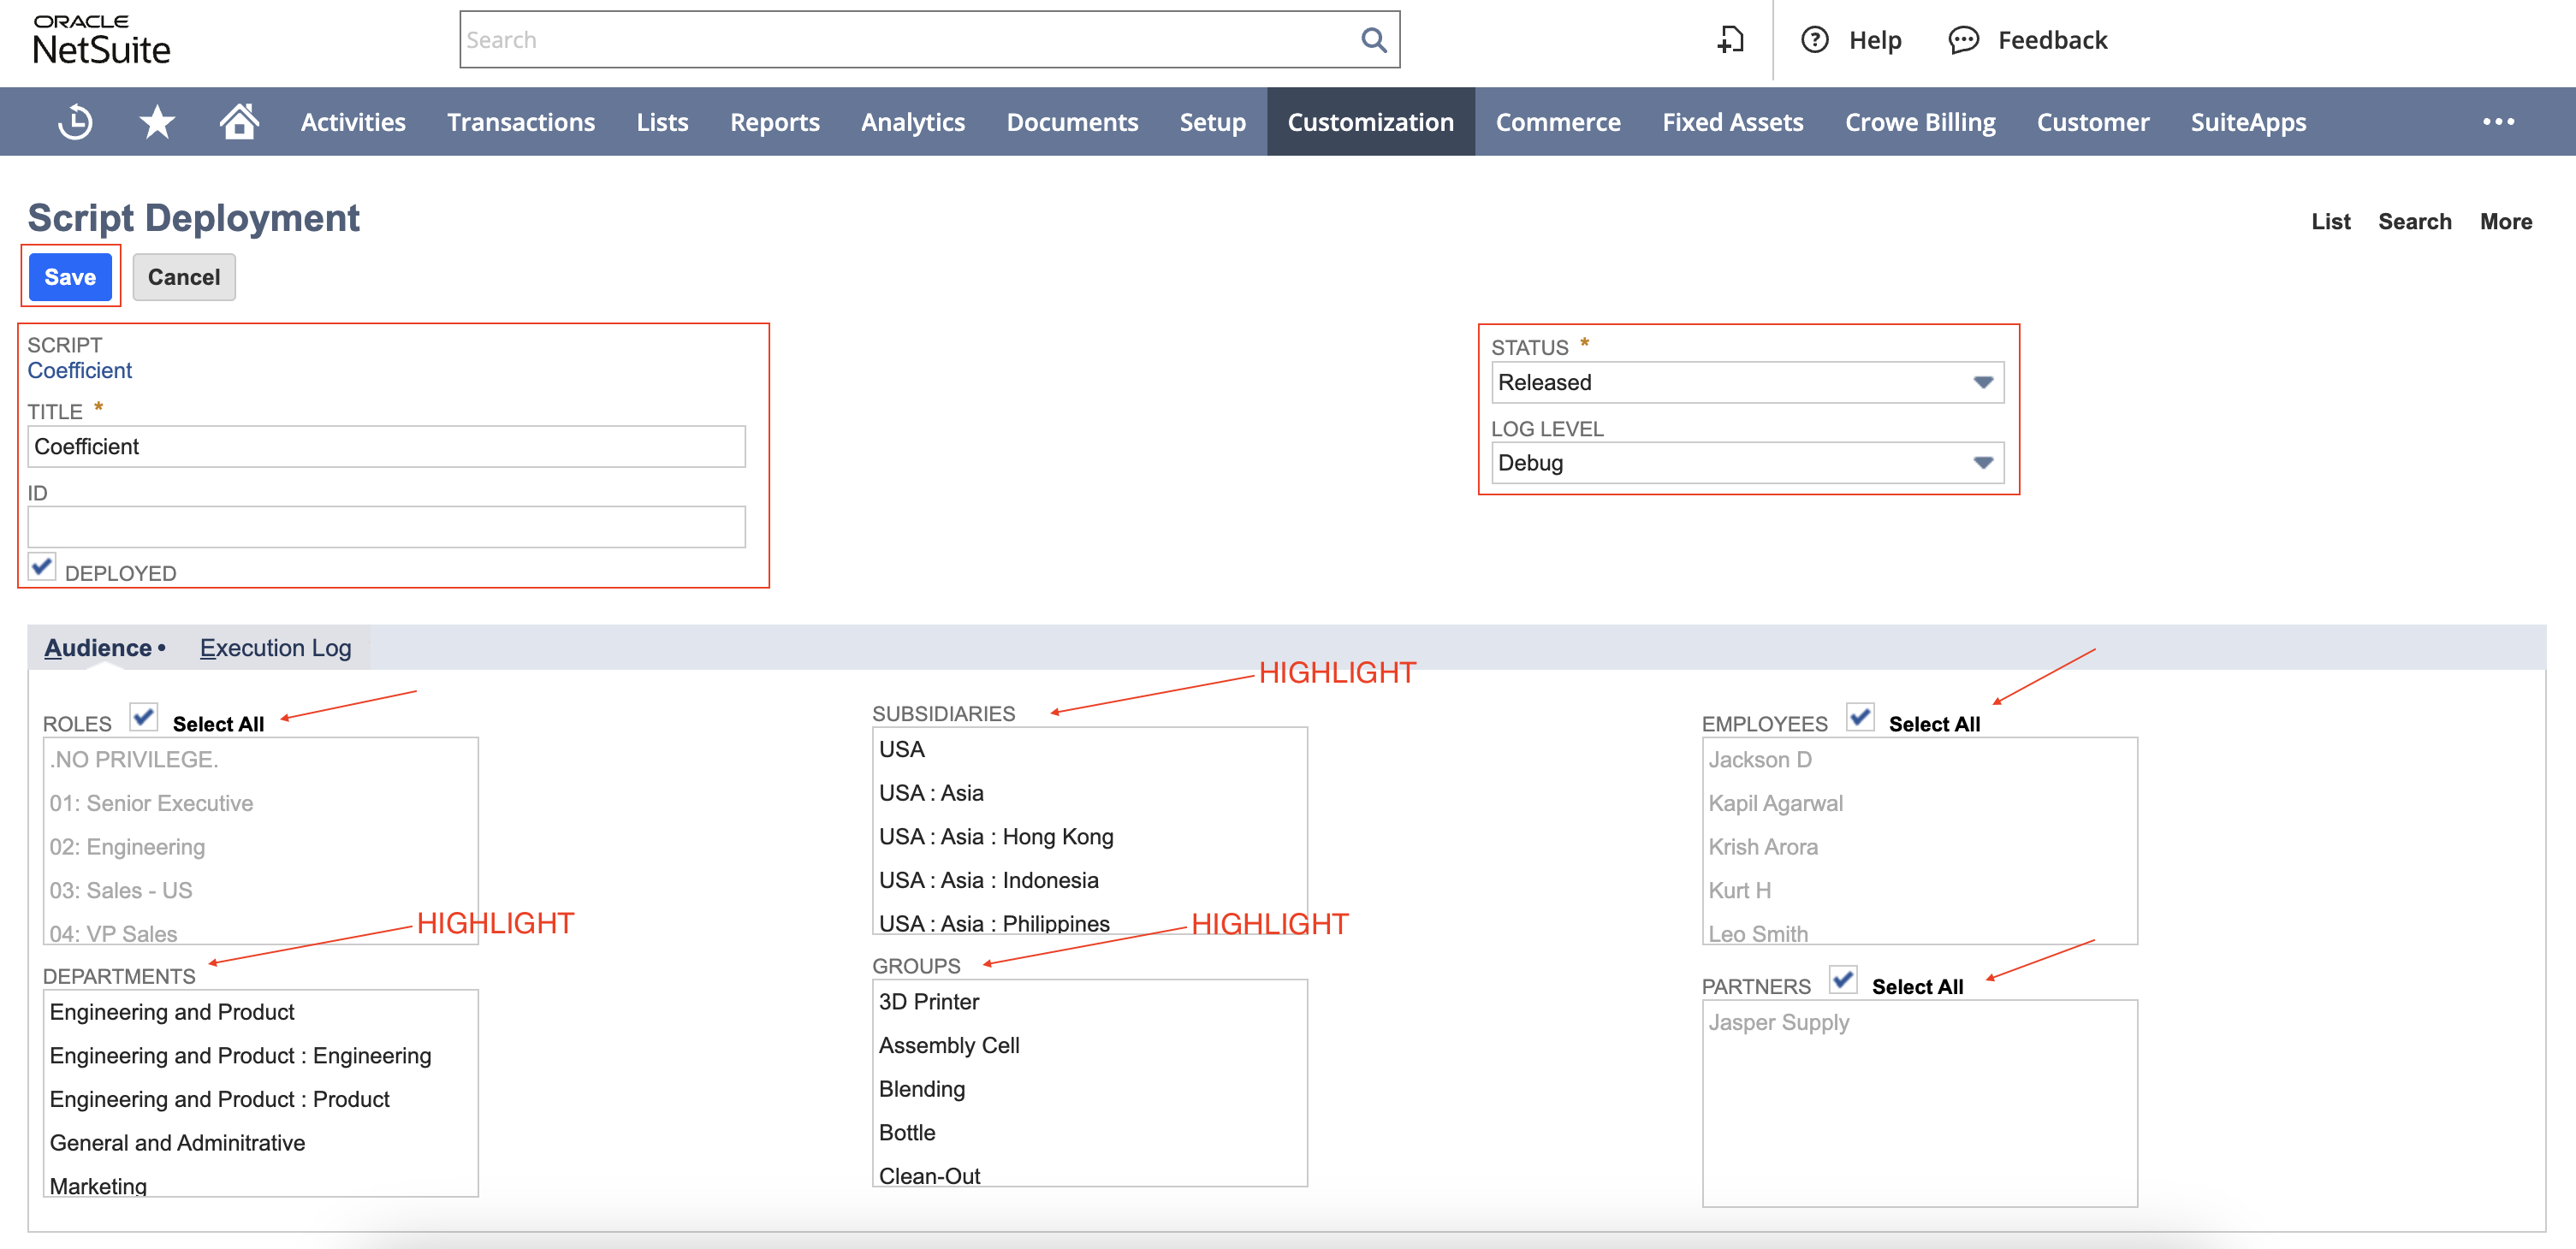Viewport: 2576px width, 1249px height.
Task: Click the search magnifier icon
Action: [1374, 40]
